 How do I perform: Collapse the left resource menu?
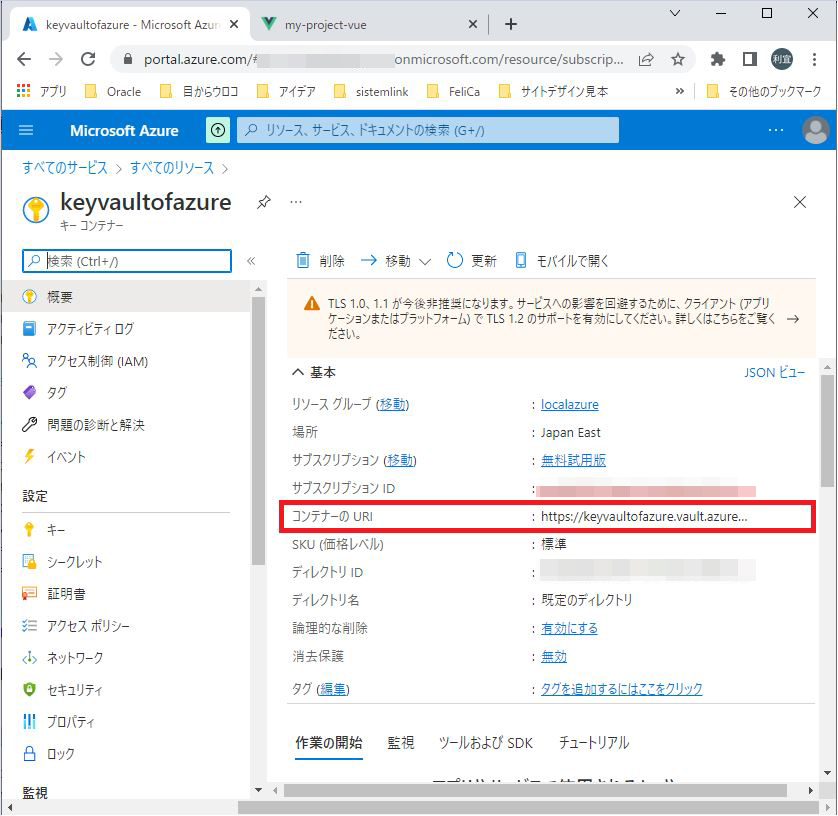coord(251,261)
